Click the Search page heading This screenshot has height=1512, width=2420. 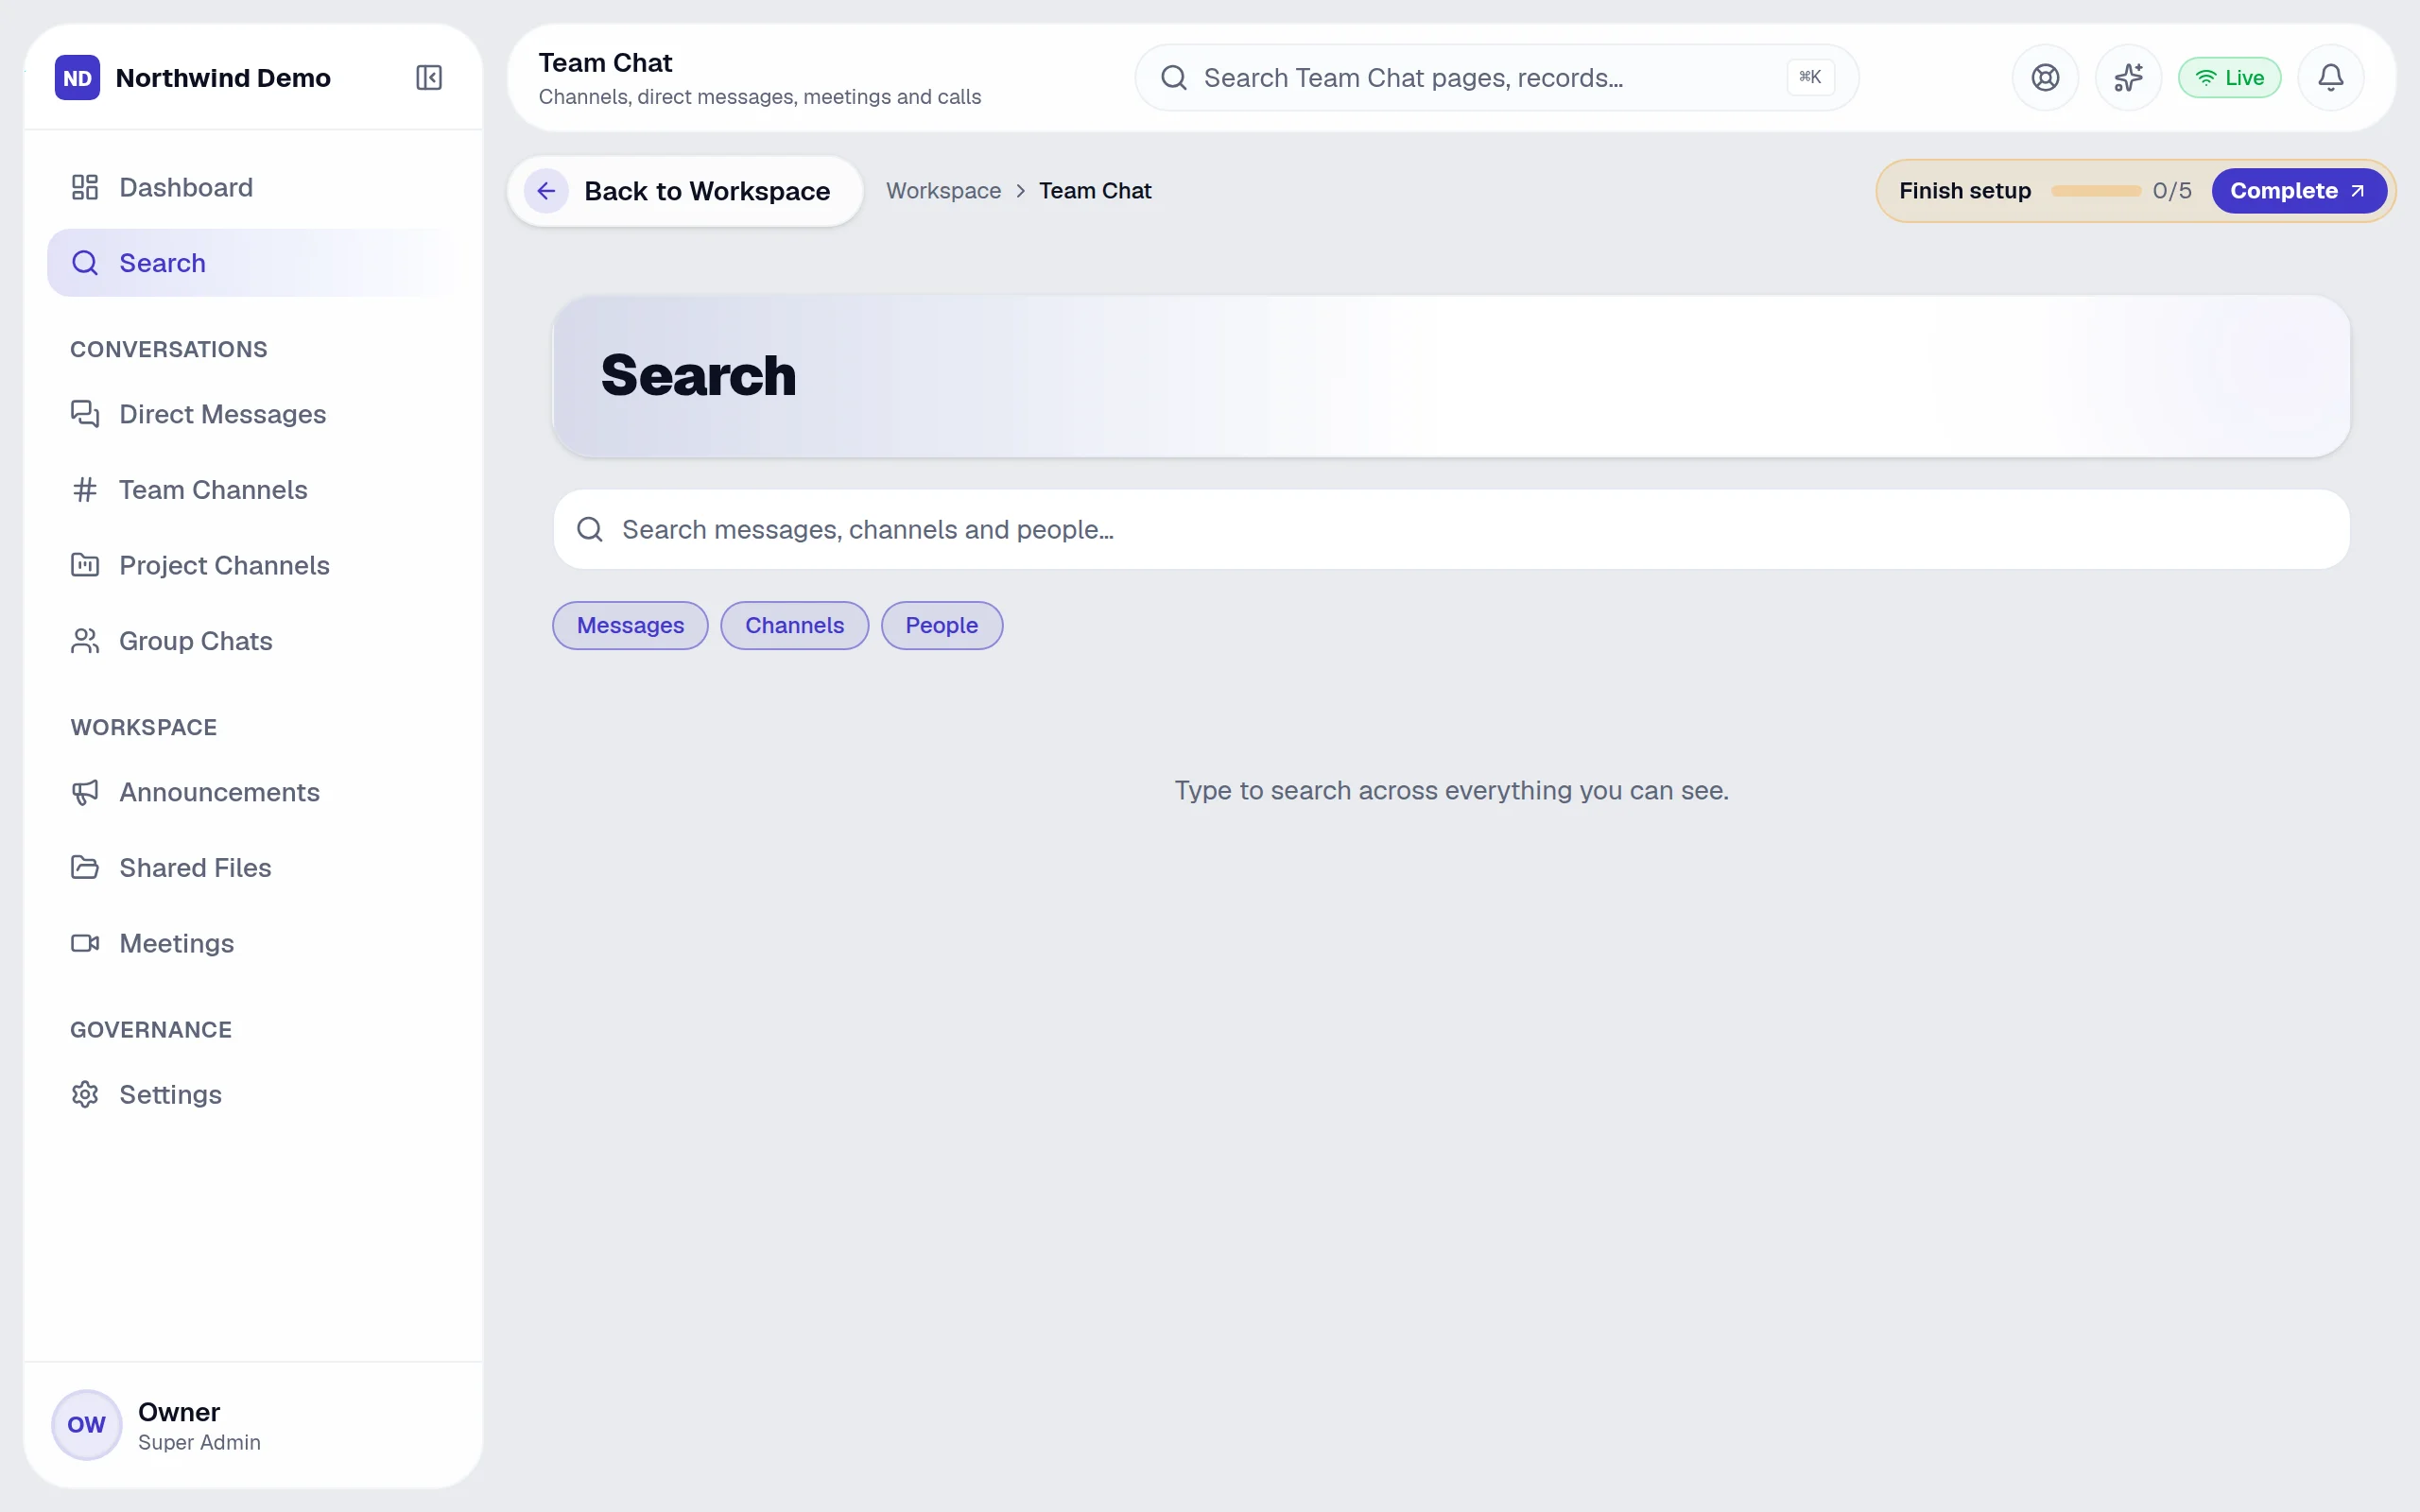(698, 375)
